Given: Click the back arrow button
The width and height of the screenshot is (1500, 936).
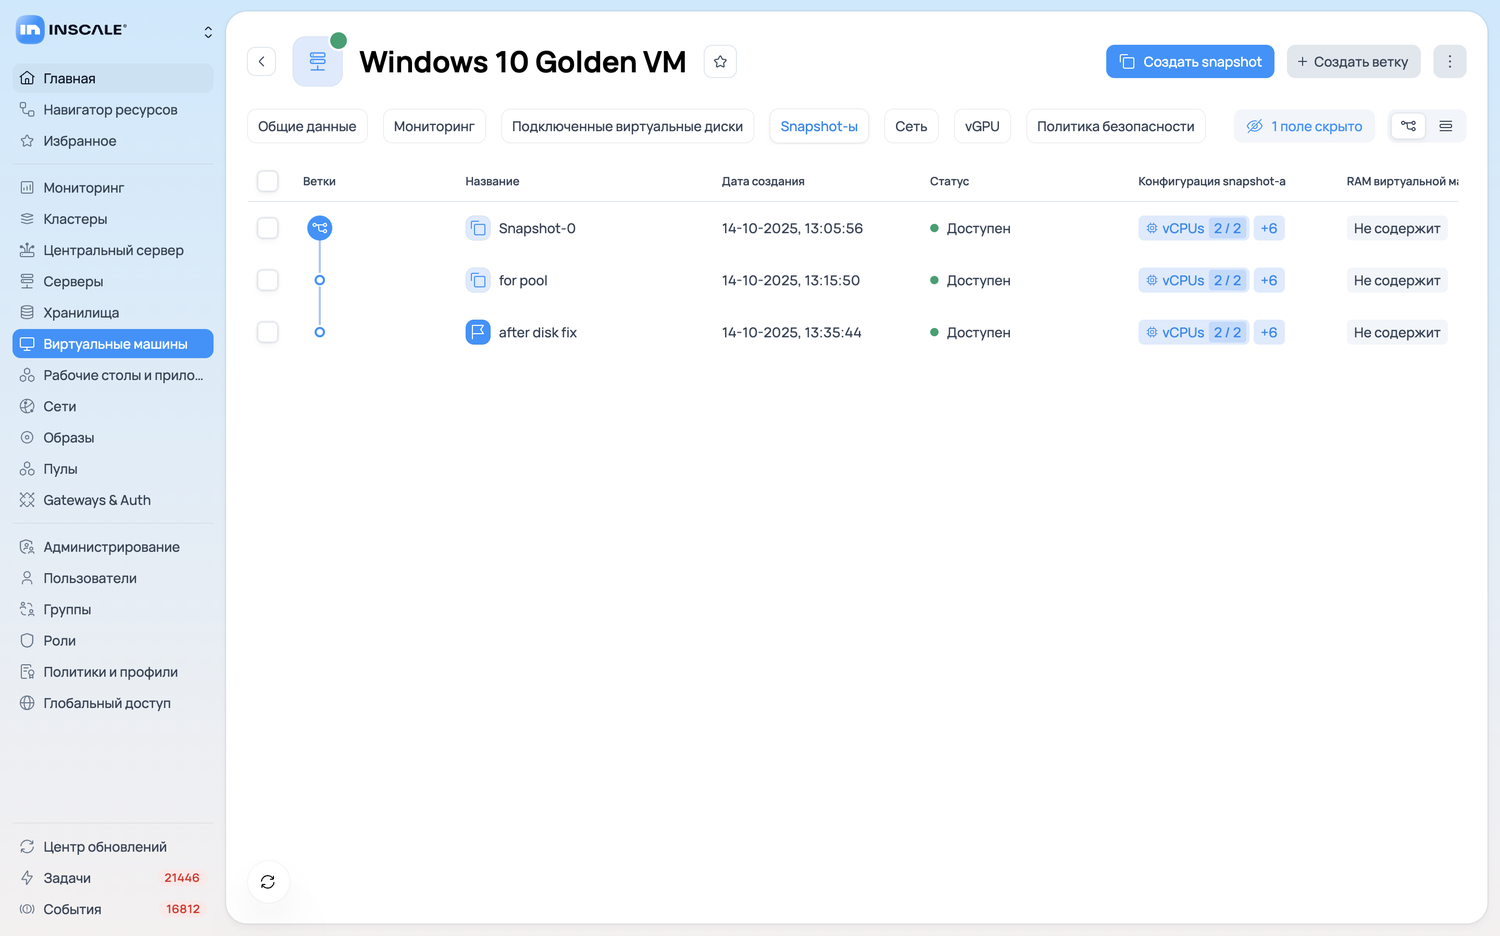Looking at the screenshot, I should pos(262,62).
